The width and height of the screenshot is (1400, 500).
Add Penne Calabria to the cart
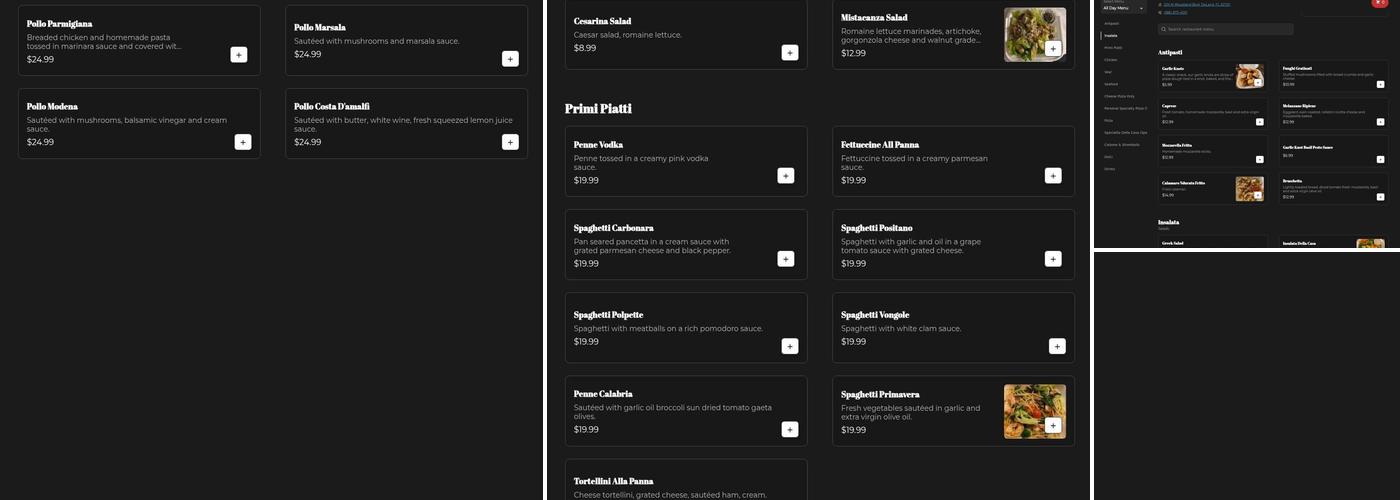tap(789, 429)
